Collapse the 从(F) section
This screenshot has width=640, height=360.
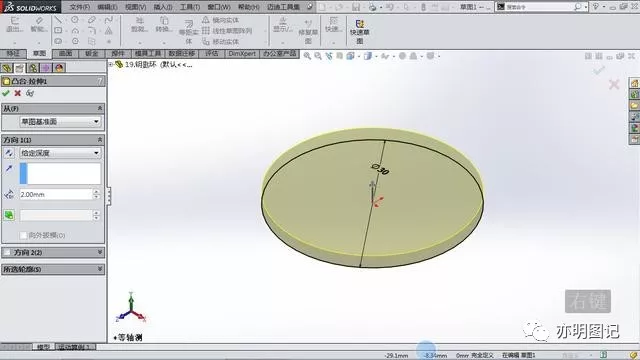[100, 108]
